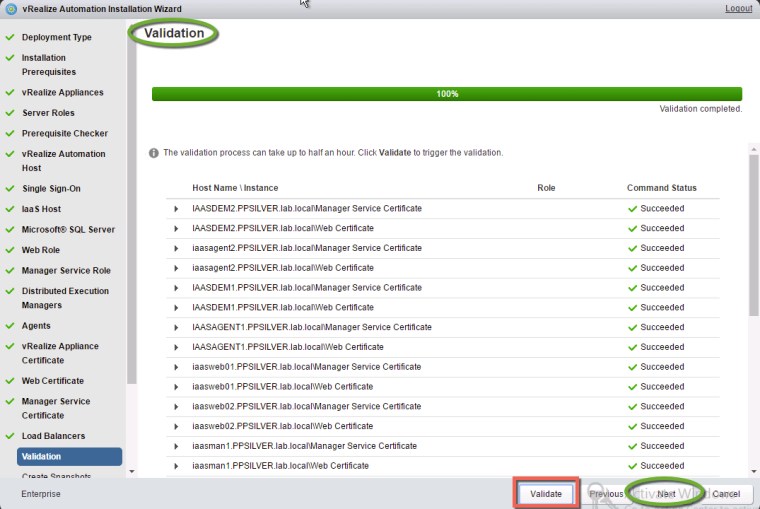Click the Command Status column header
The height and width of the screenshot is (509, 760).
(662, 188)
